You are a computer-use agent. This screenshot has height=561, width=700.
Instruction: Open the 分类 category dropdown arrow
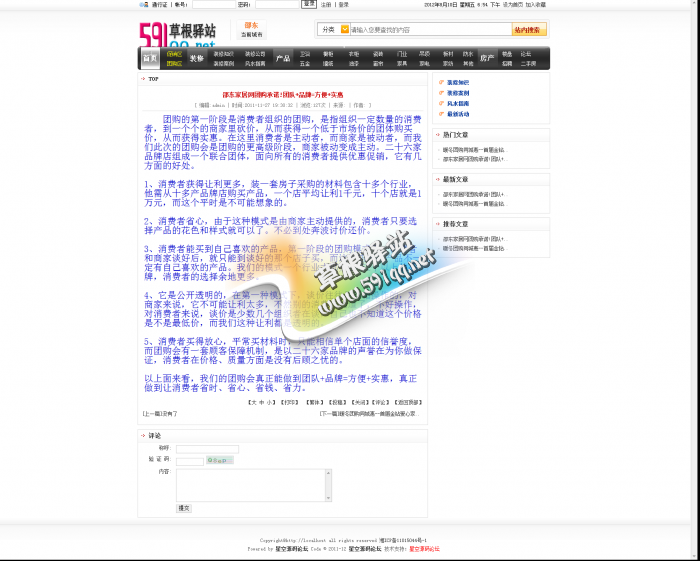coord(345,29)
